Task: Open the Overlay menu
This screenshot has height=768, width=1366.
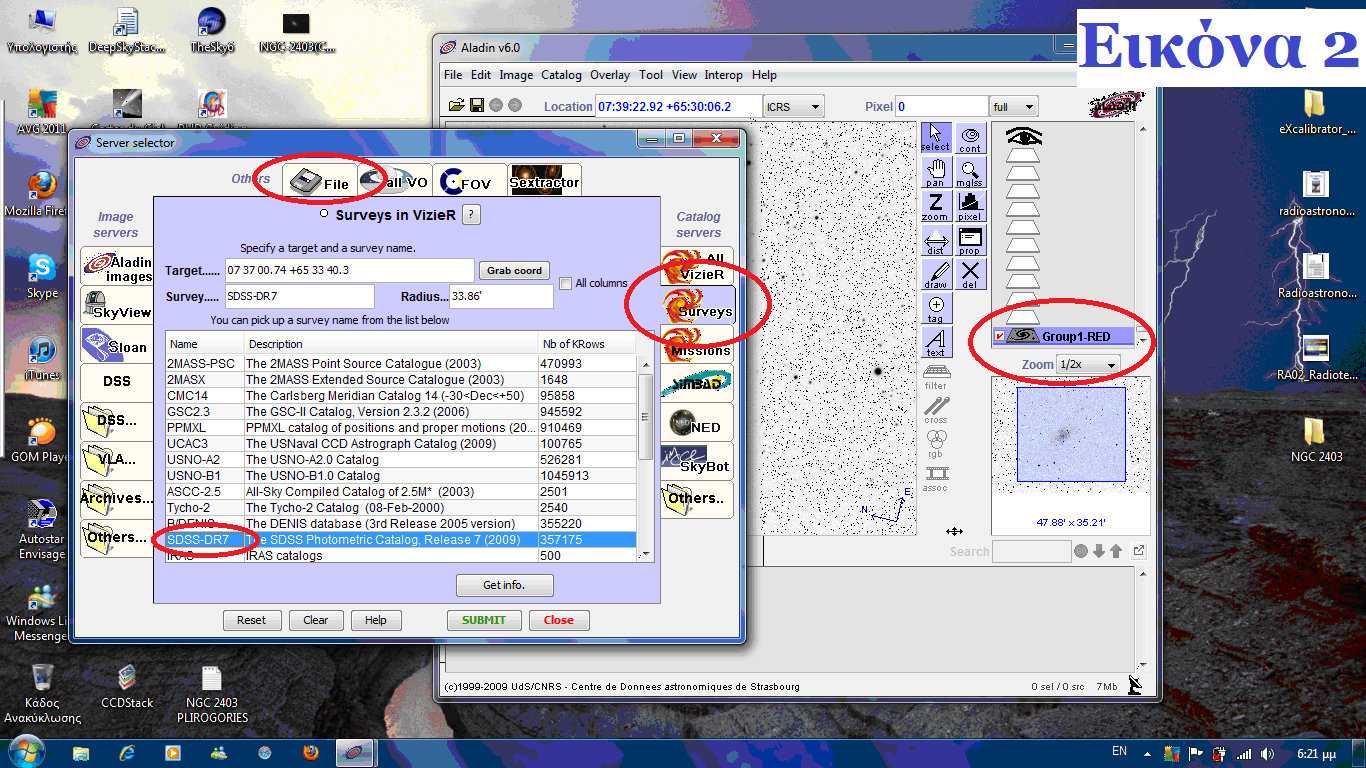Action: 610,75
